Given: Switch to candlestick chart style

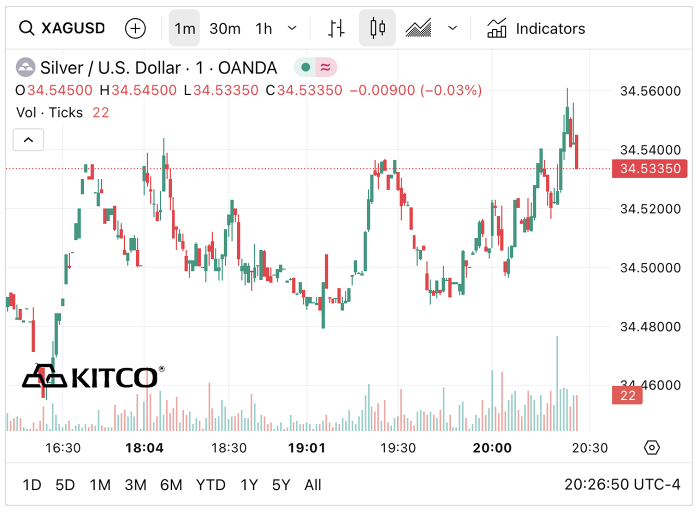Looking at the screenshot, I should (377, 28).
